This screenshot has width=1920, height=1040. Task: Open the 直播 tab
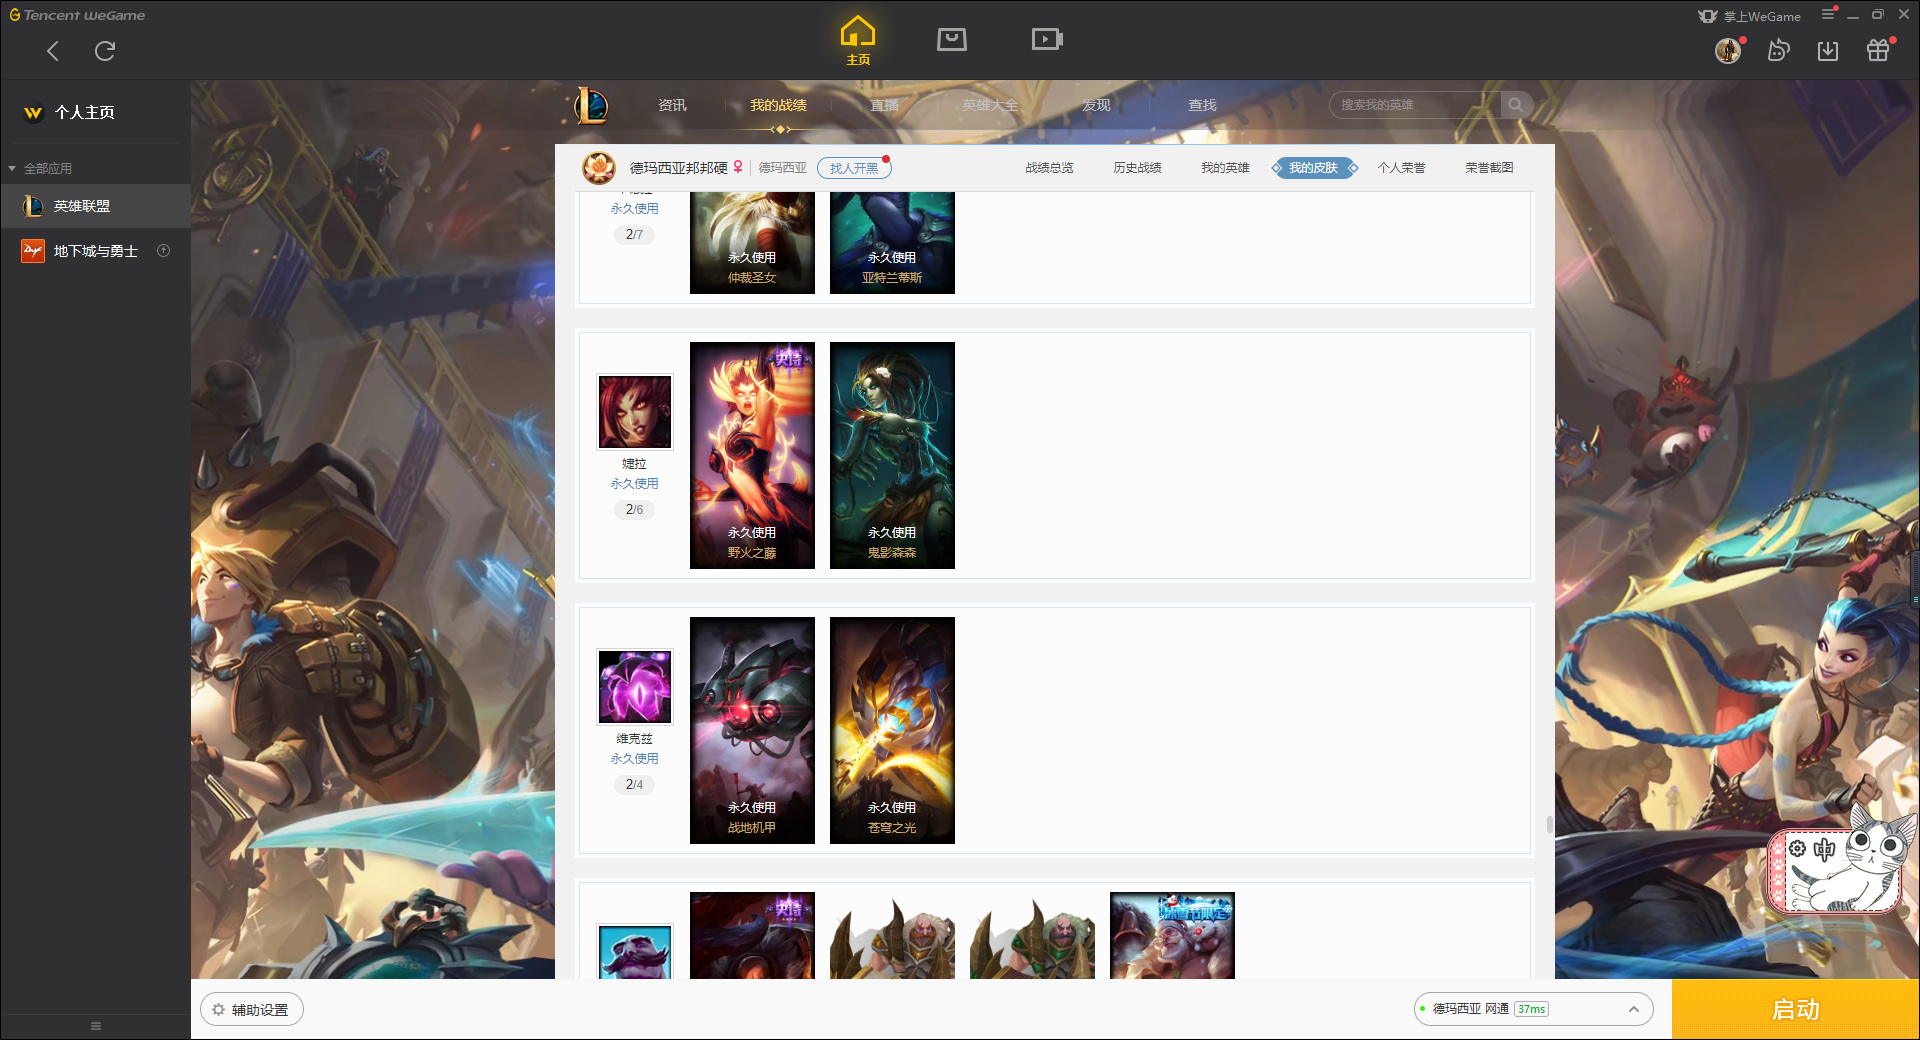pyautogui.click(x=884, y=105)
